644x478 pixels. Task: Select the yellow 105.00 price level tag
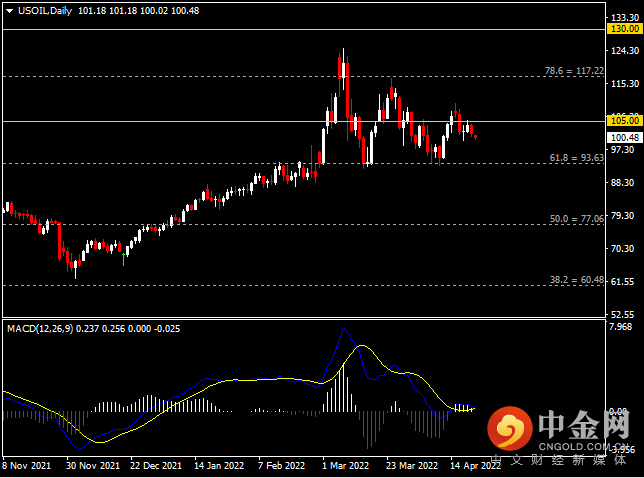tap(624, 120)
